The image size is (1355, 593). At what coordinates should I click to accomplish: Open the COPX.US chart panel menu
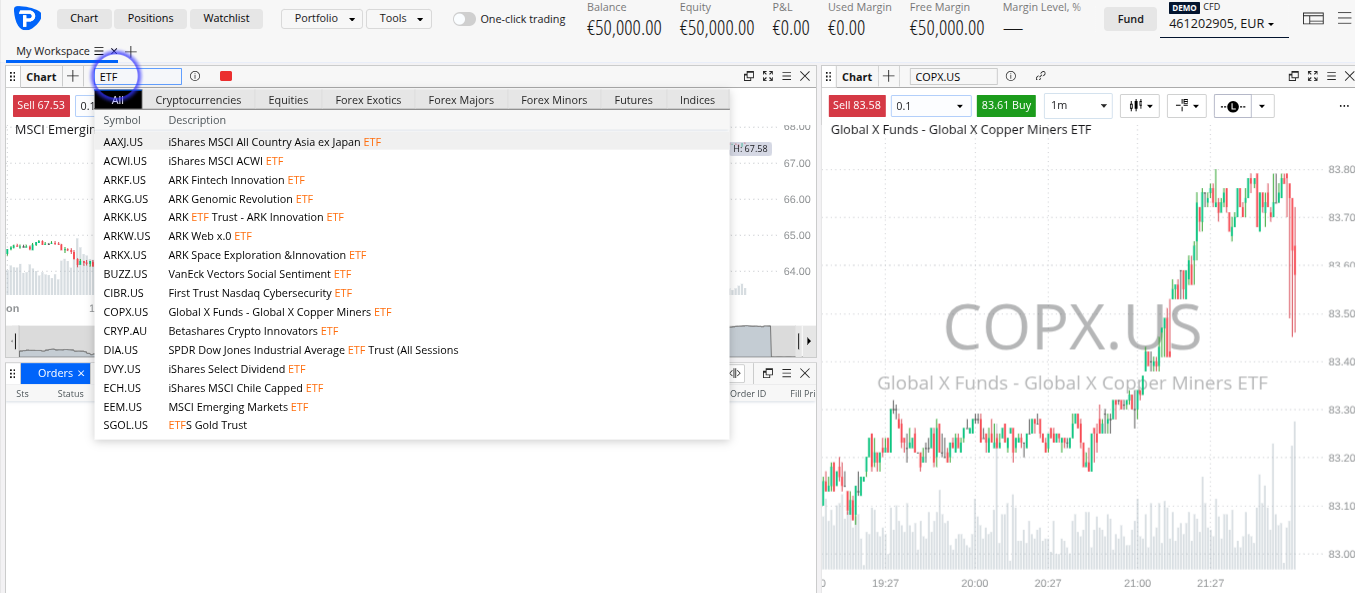click(1329, 76)
